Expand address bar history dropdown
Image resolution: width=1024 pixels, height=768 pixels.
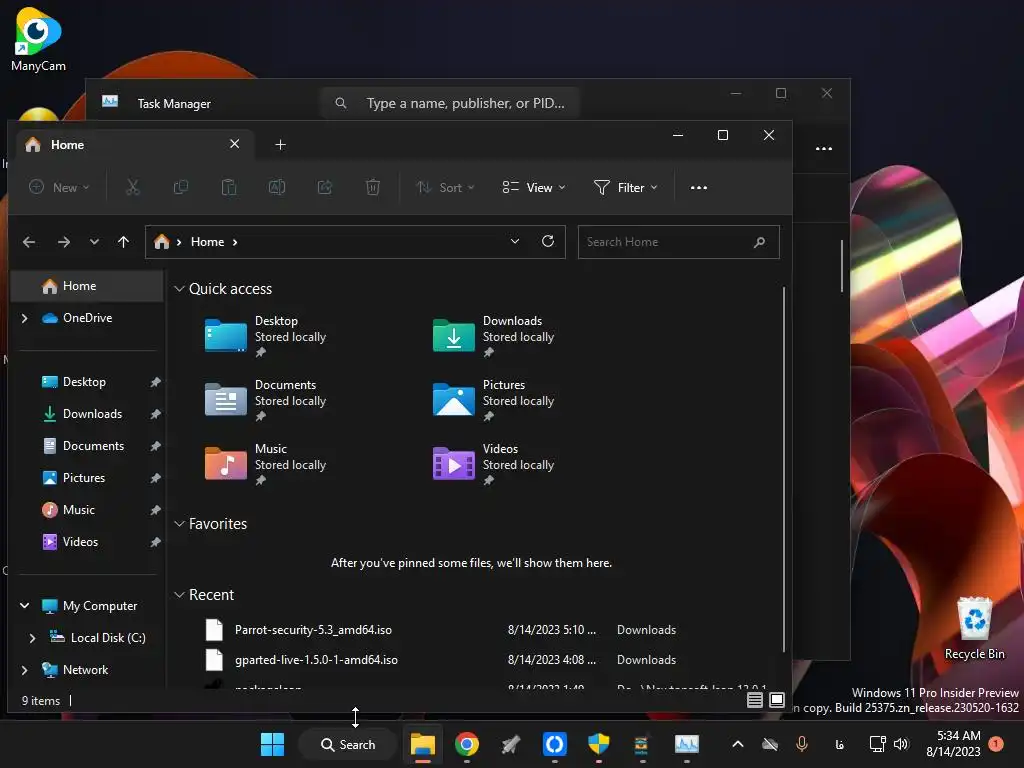pyautogui.click(x=515, y=241)
